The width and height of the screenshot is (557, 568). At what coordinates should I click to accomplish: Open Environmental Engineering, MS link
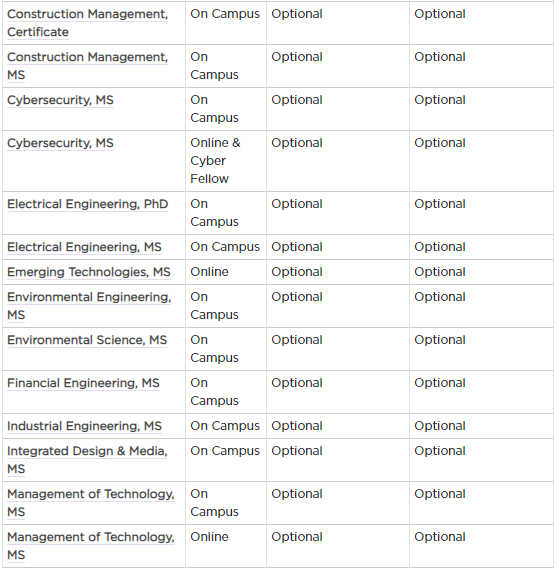click(x=89, y=306)
